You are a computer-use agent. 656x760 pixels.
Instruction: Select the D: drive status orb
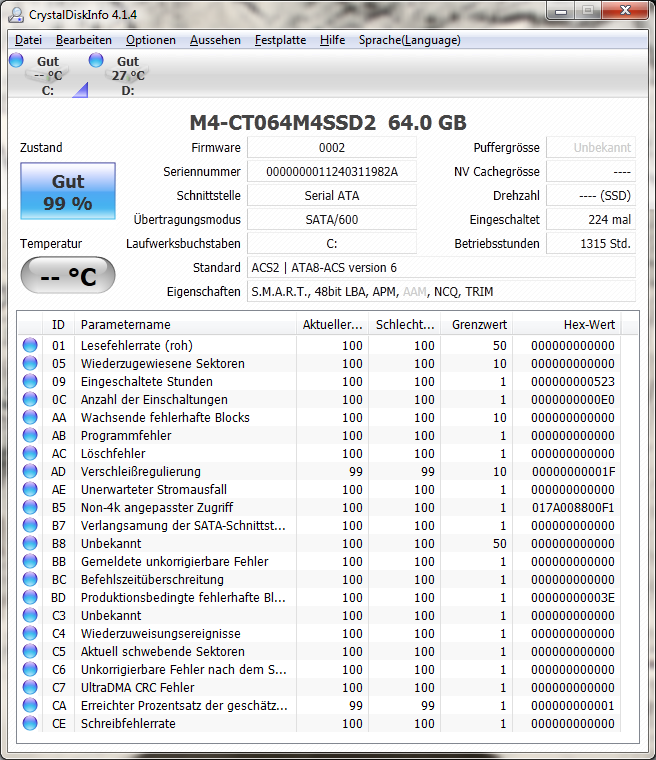96,60
